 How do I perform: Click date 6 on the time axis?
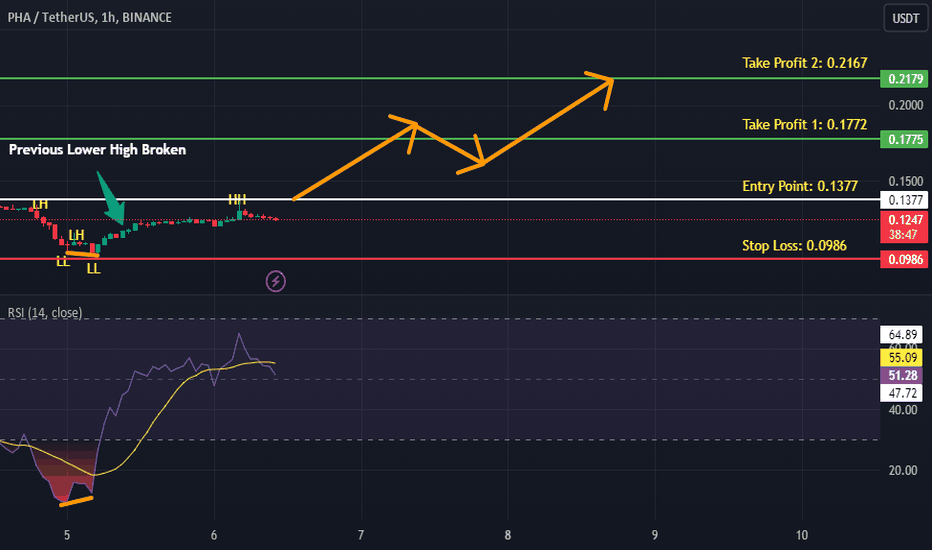click(214, 535)
